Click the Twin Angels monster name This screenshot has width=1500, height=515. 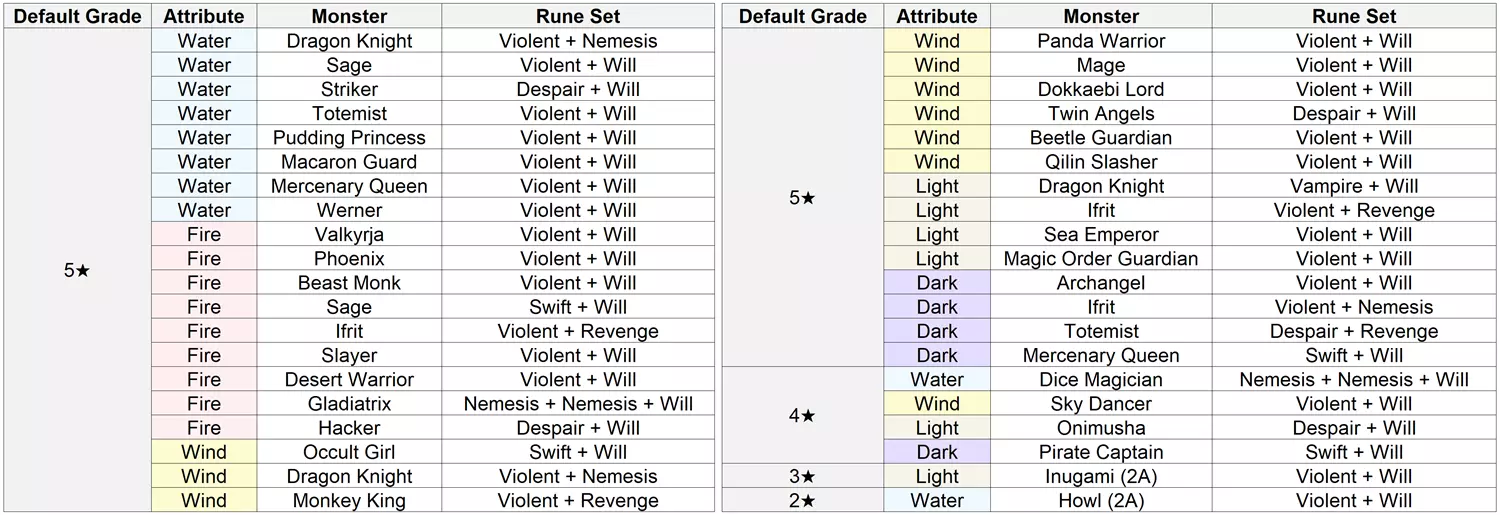(1101, 114)
